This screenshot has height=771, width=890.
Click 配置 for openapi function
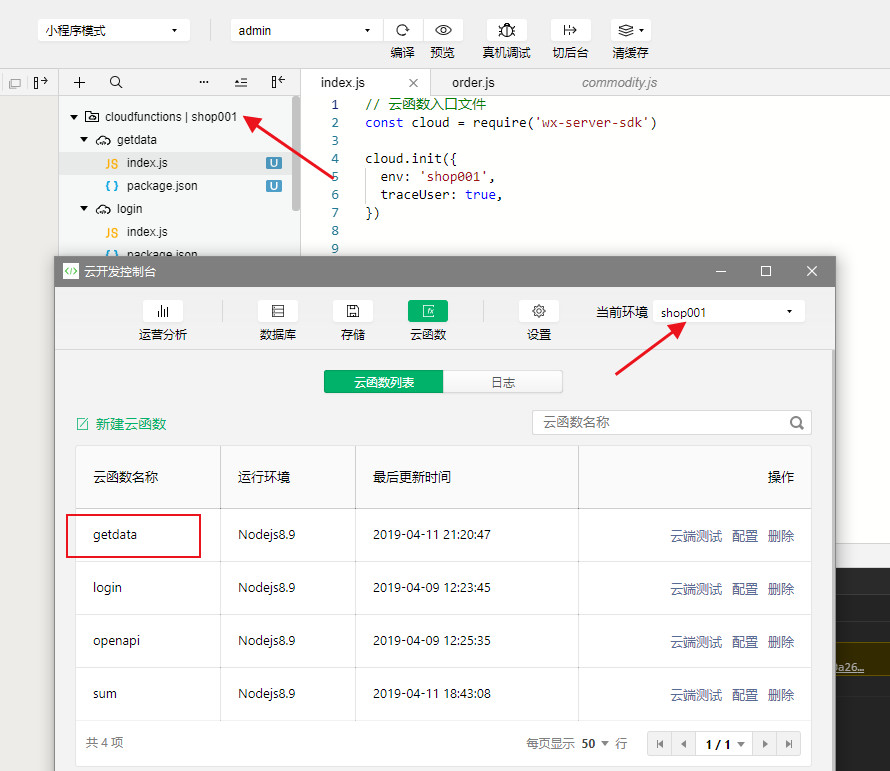pos(745,642)
